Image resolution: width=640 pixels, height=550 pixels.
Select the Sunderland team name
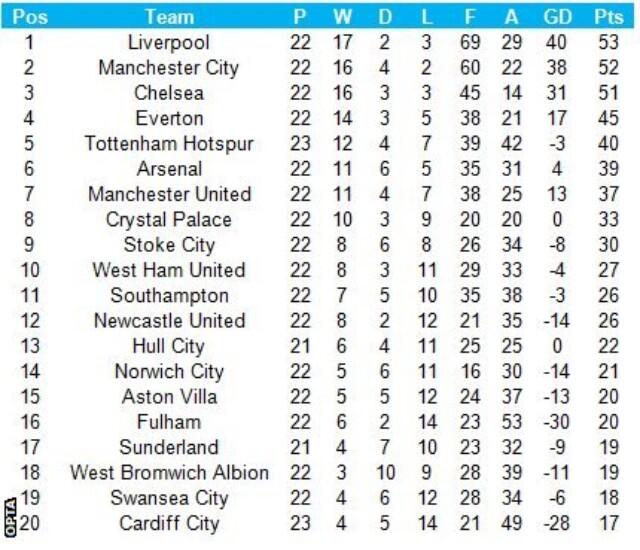pyautogui.click(x=169, y=447)
